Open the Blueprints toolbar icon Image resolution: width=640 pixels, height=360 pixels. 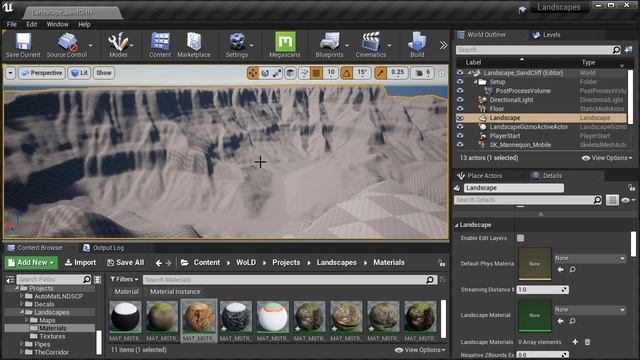pos(329,45)
